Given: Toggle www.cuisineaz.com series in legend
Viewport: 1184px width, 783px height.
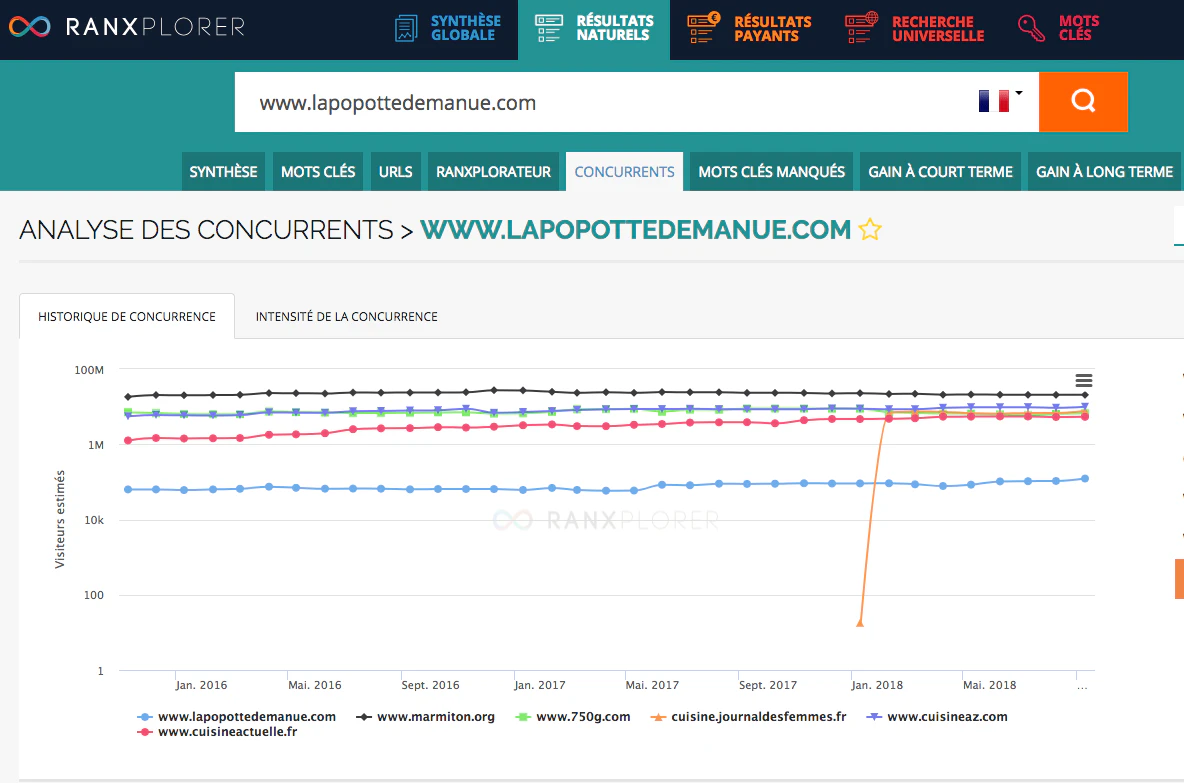Looking at the screenshot, I should pyautogui.click(x=937, y=717).
